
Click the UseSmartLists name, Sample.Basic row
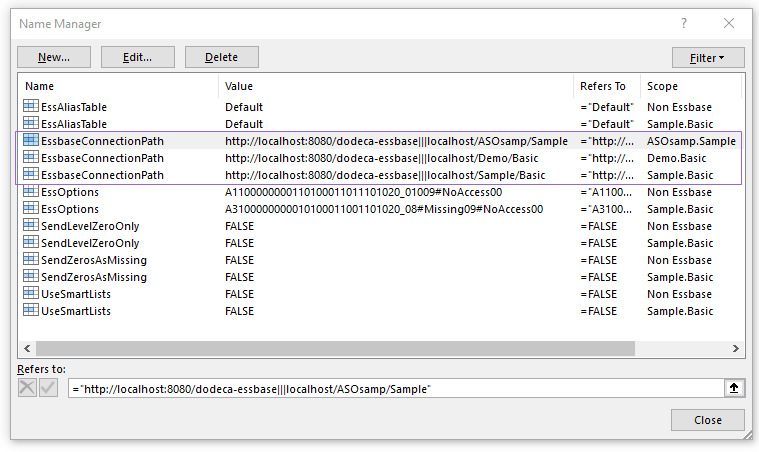point(76,311)
